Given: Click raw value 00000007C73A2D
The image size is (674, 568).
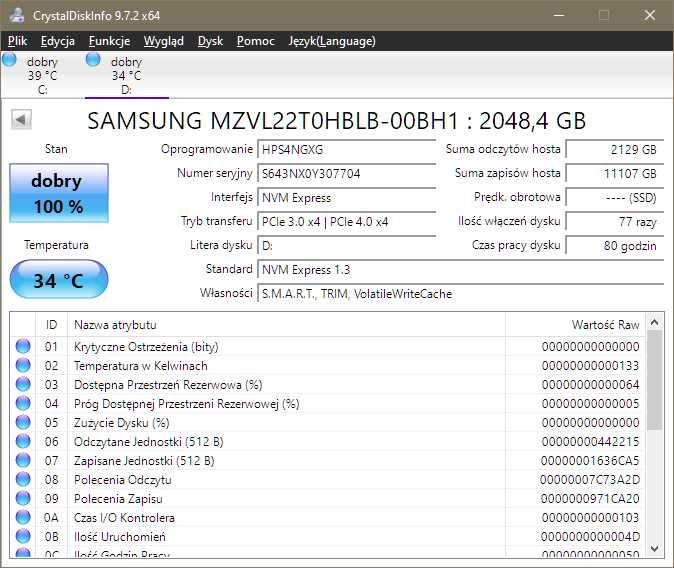Looking at the screenshot, I should pyautogui.click(x=590, y=480).
